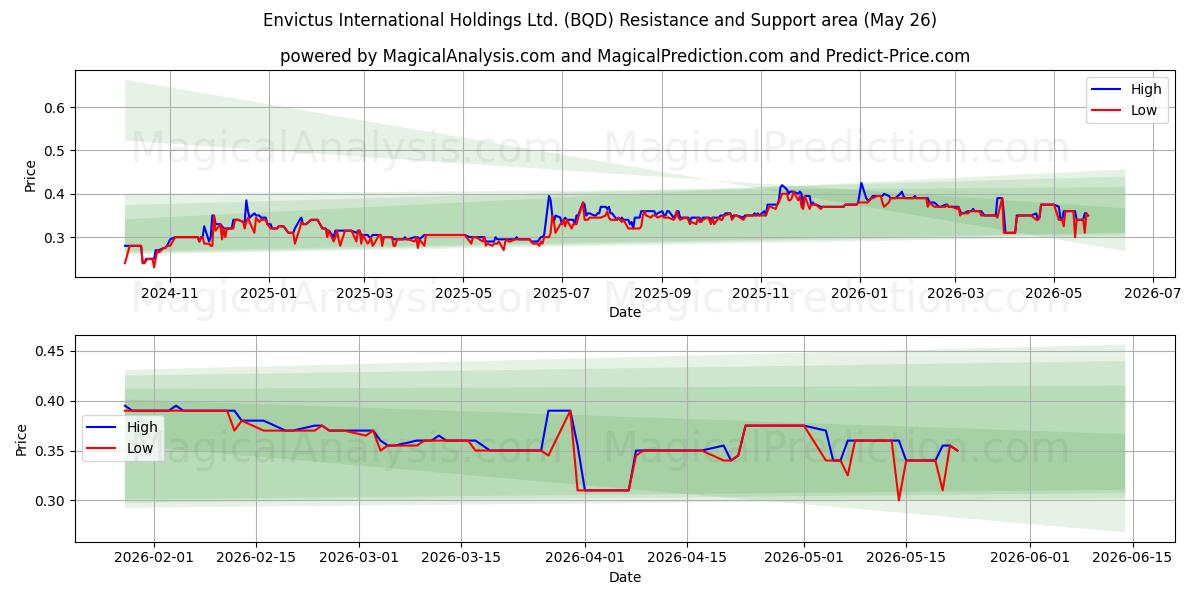Click the '2026-03-01' date tick label

click(358, 559)
